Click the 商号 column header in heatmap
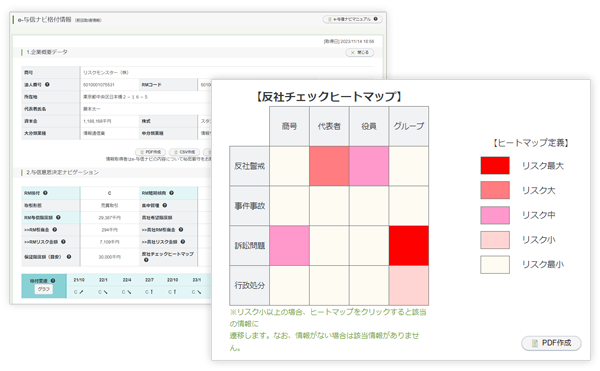Image resolution: width=600 pixels, height=371 pixels. pos(289,126)
